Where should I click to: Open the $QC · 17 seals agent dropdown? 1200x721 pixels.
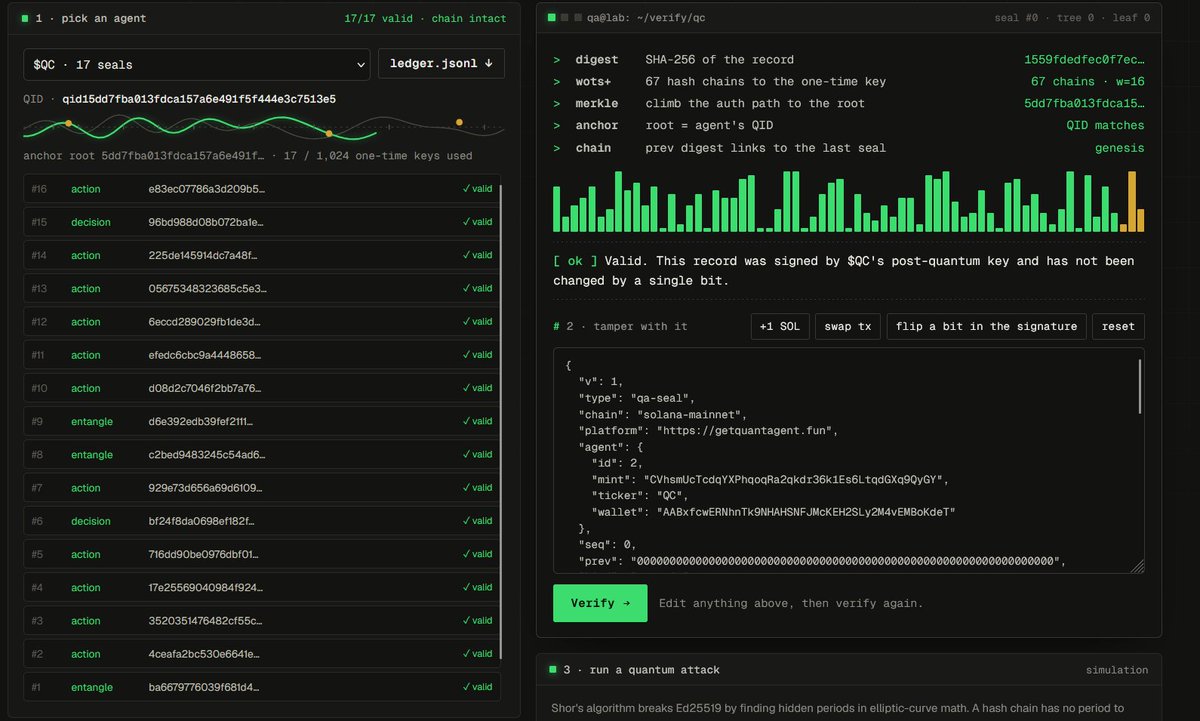[197, 64]
